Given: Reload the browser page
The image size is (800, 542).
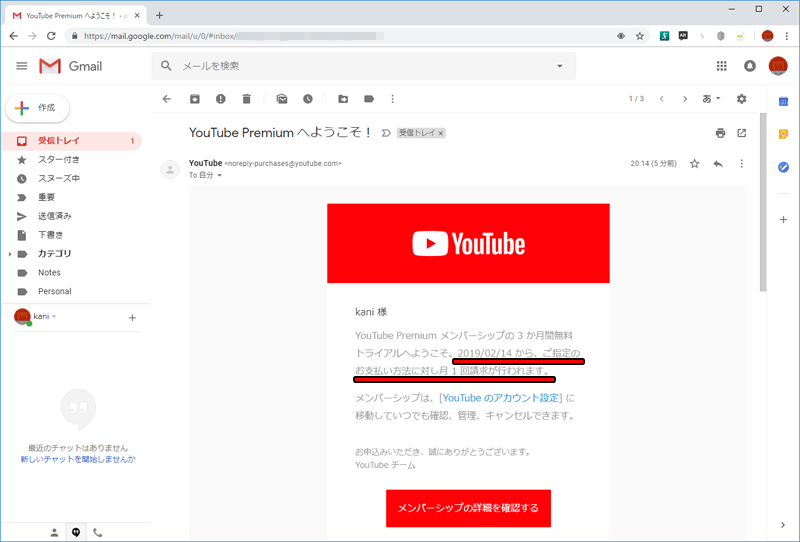Looking at the screenshot, I should (x=51, y=36).
